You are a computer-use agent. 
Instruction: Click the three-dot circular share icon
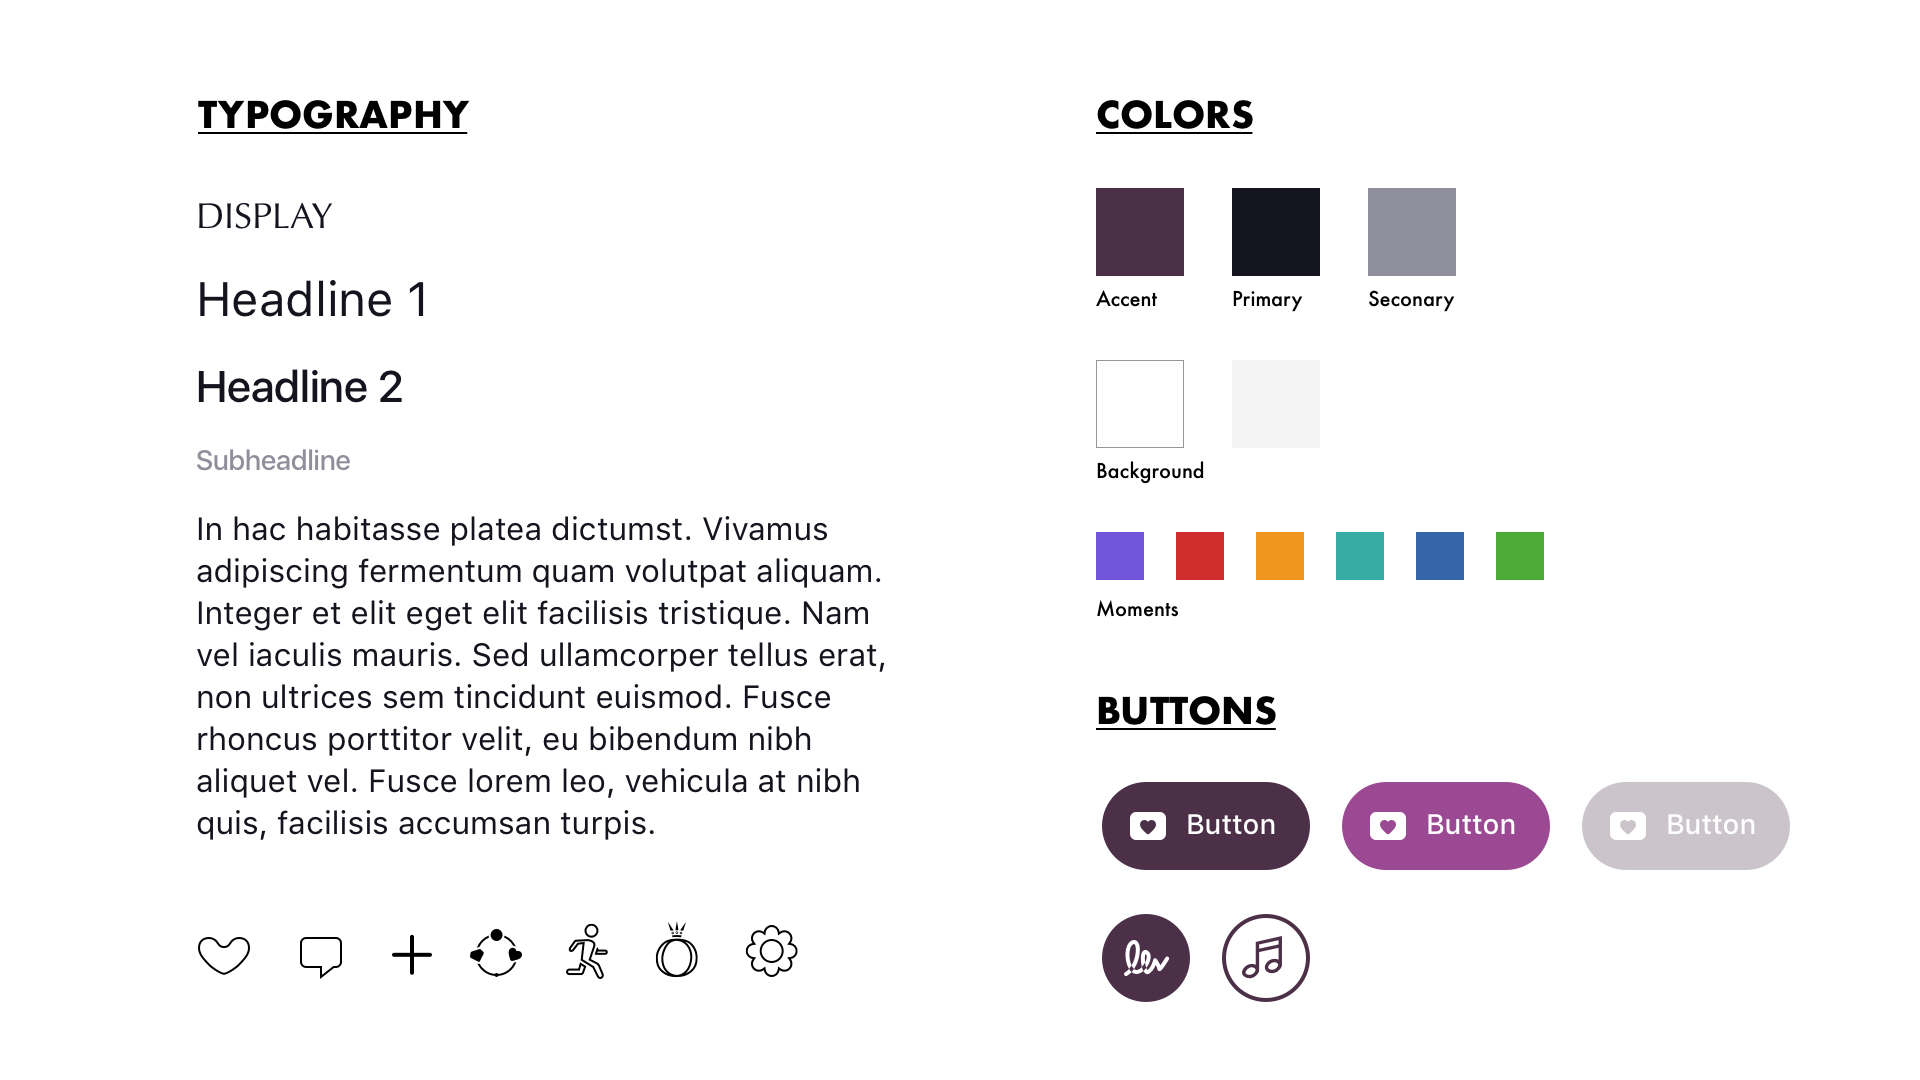point(496,953)
